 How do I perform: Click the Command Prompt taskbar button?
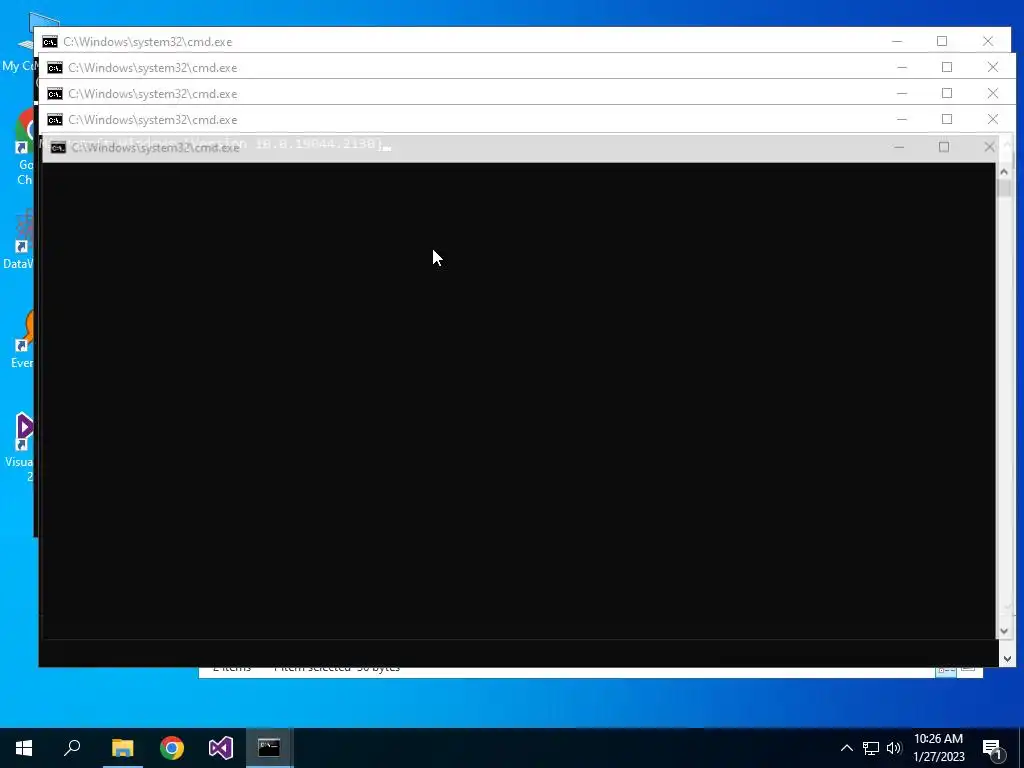(x=269, y=748)
